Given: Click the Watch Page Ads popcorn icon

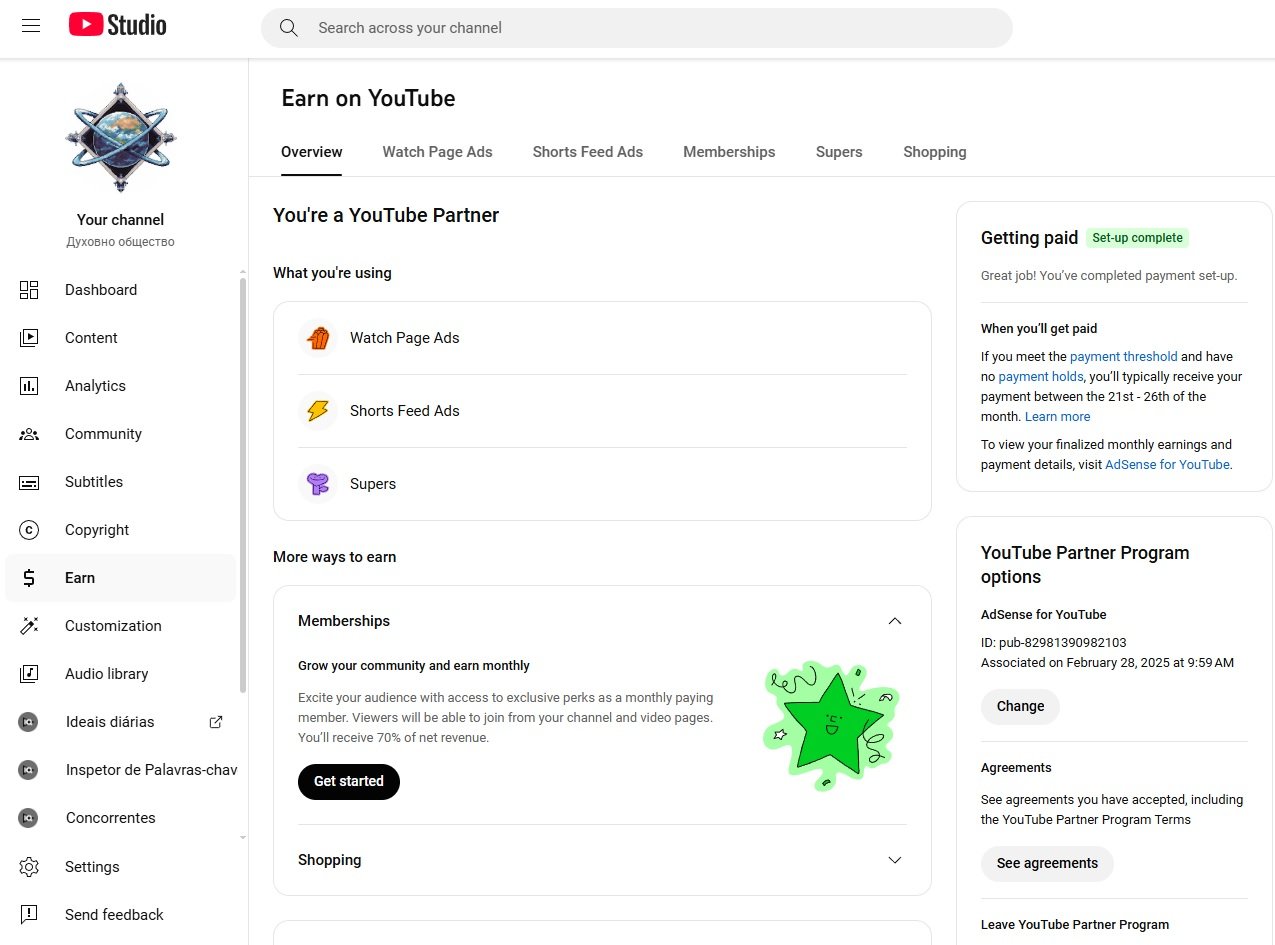Looking at the screenshot, I should 318,338.
